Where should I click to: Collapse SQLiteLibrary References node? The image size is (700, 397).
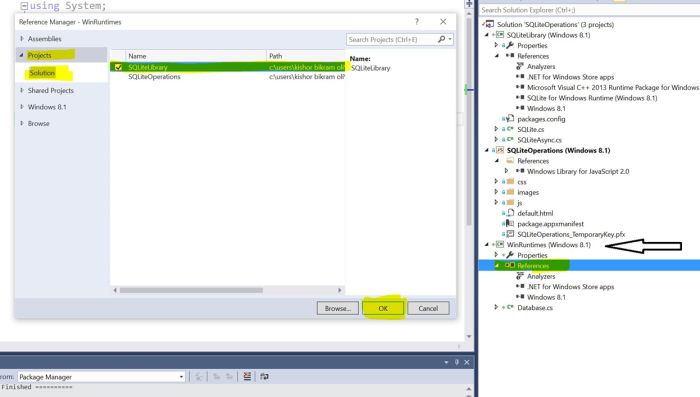[496, 56]
